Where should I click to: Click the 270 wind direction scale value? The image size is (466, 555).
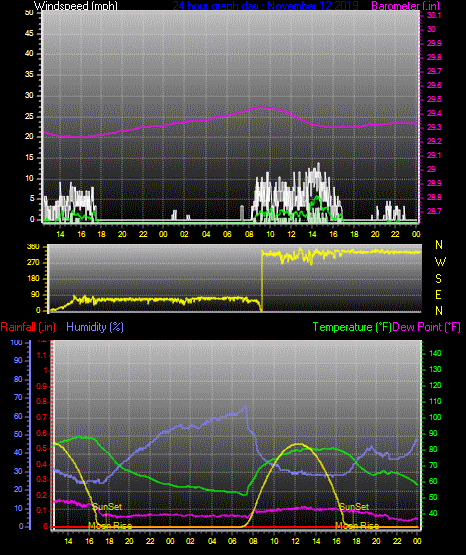33,263
